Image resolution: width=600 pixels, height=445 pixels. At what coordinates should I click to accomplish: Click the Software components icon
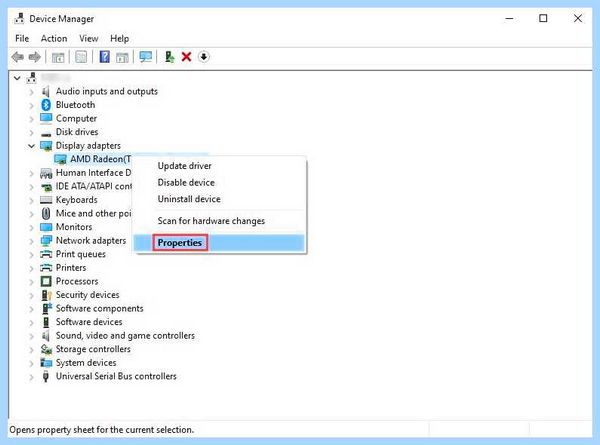click(x=47, y=308)
